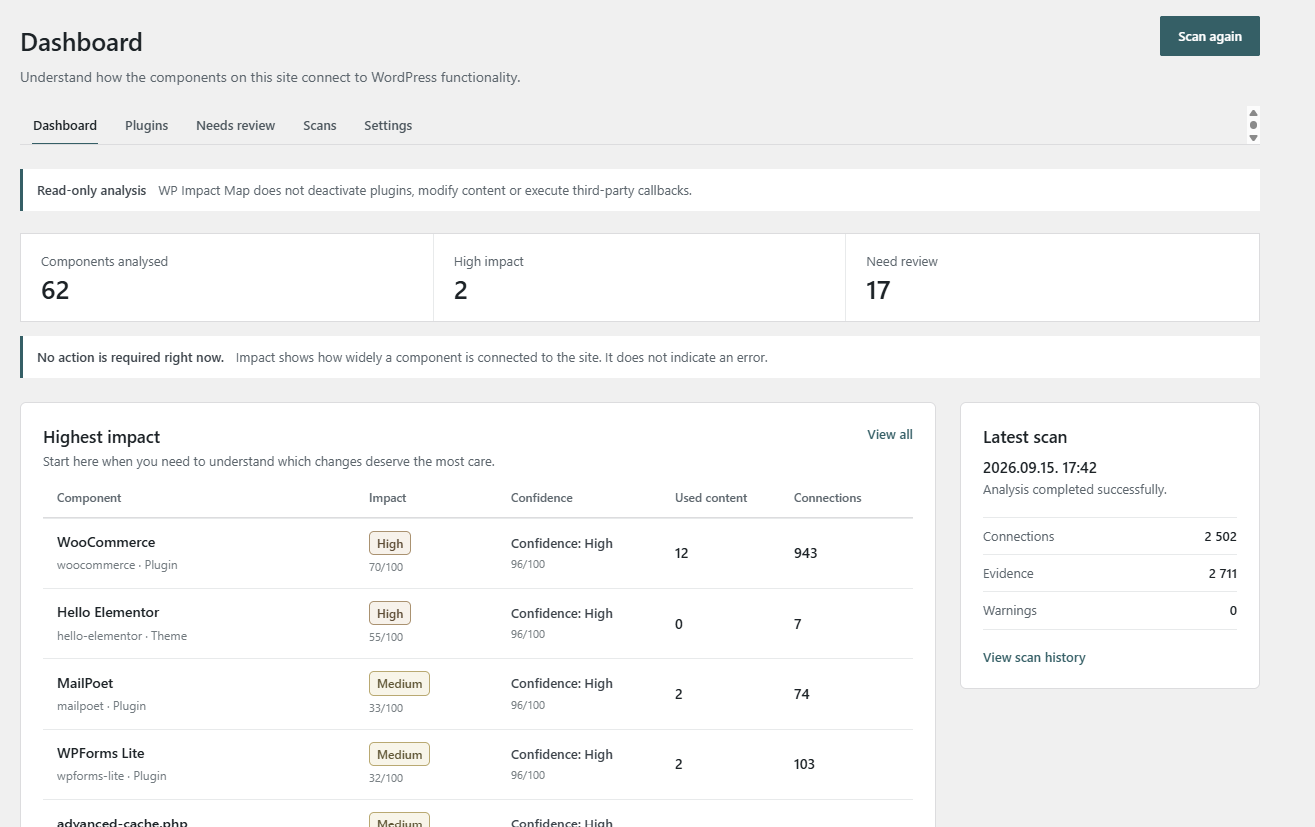The image size is (1315, 827).
Task: Click Hello Elementor impact score 55/100
Action: [386, 637]
